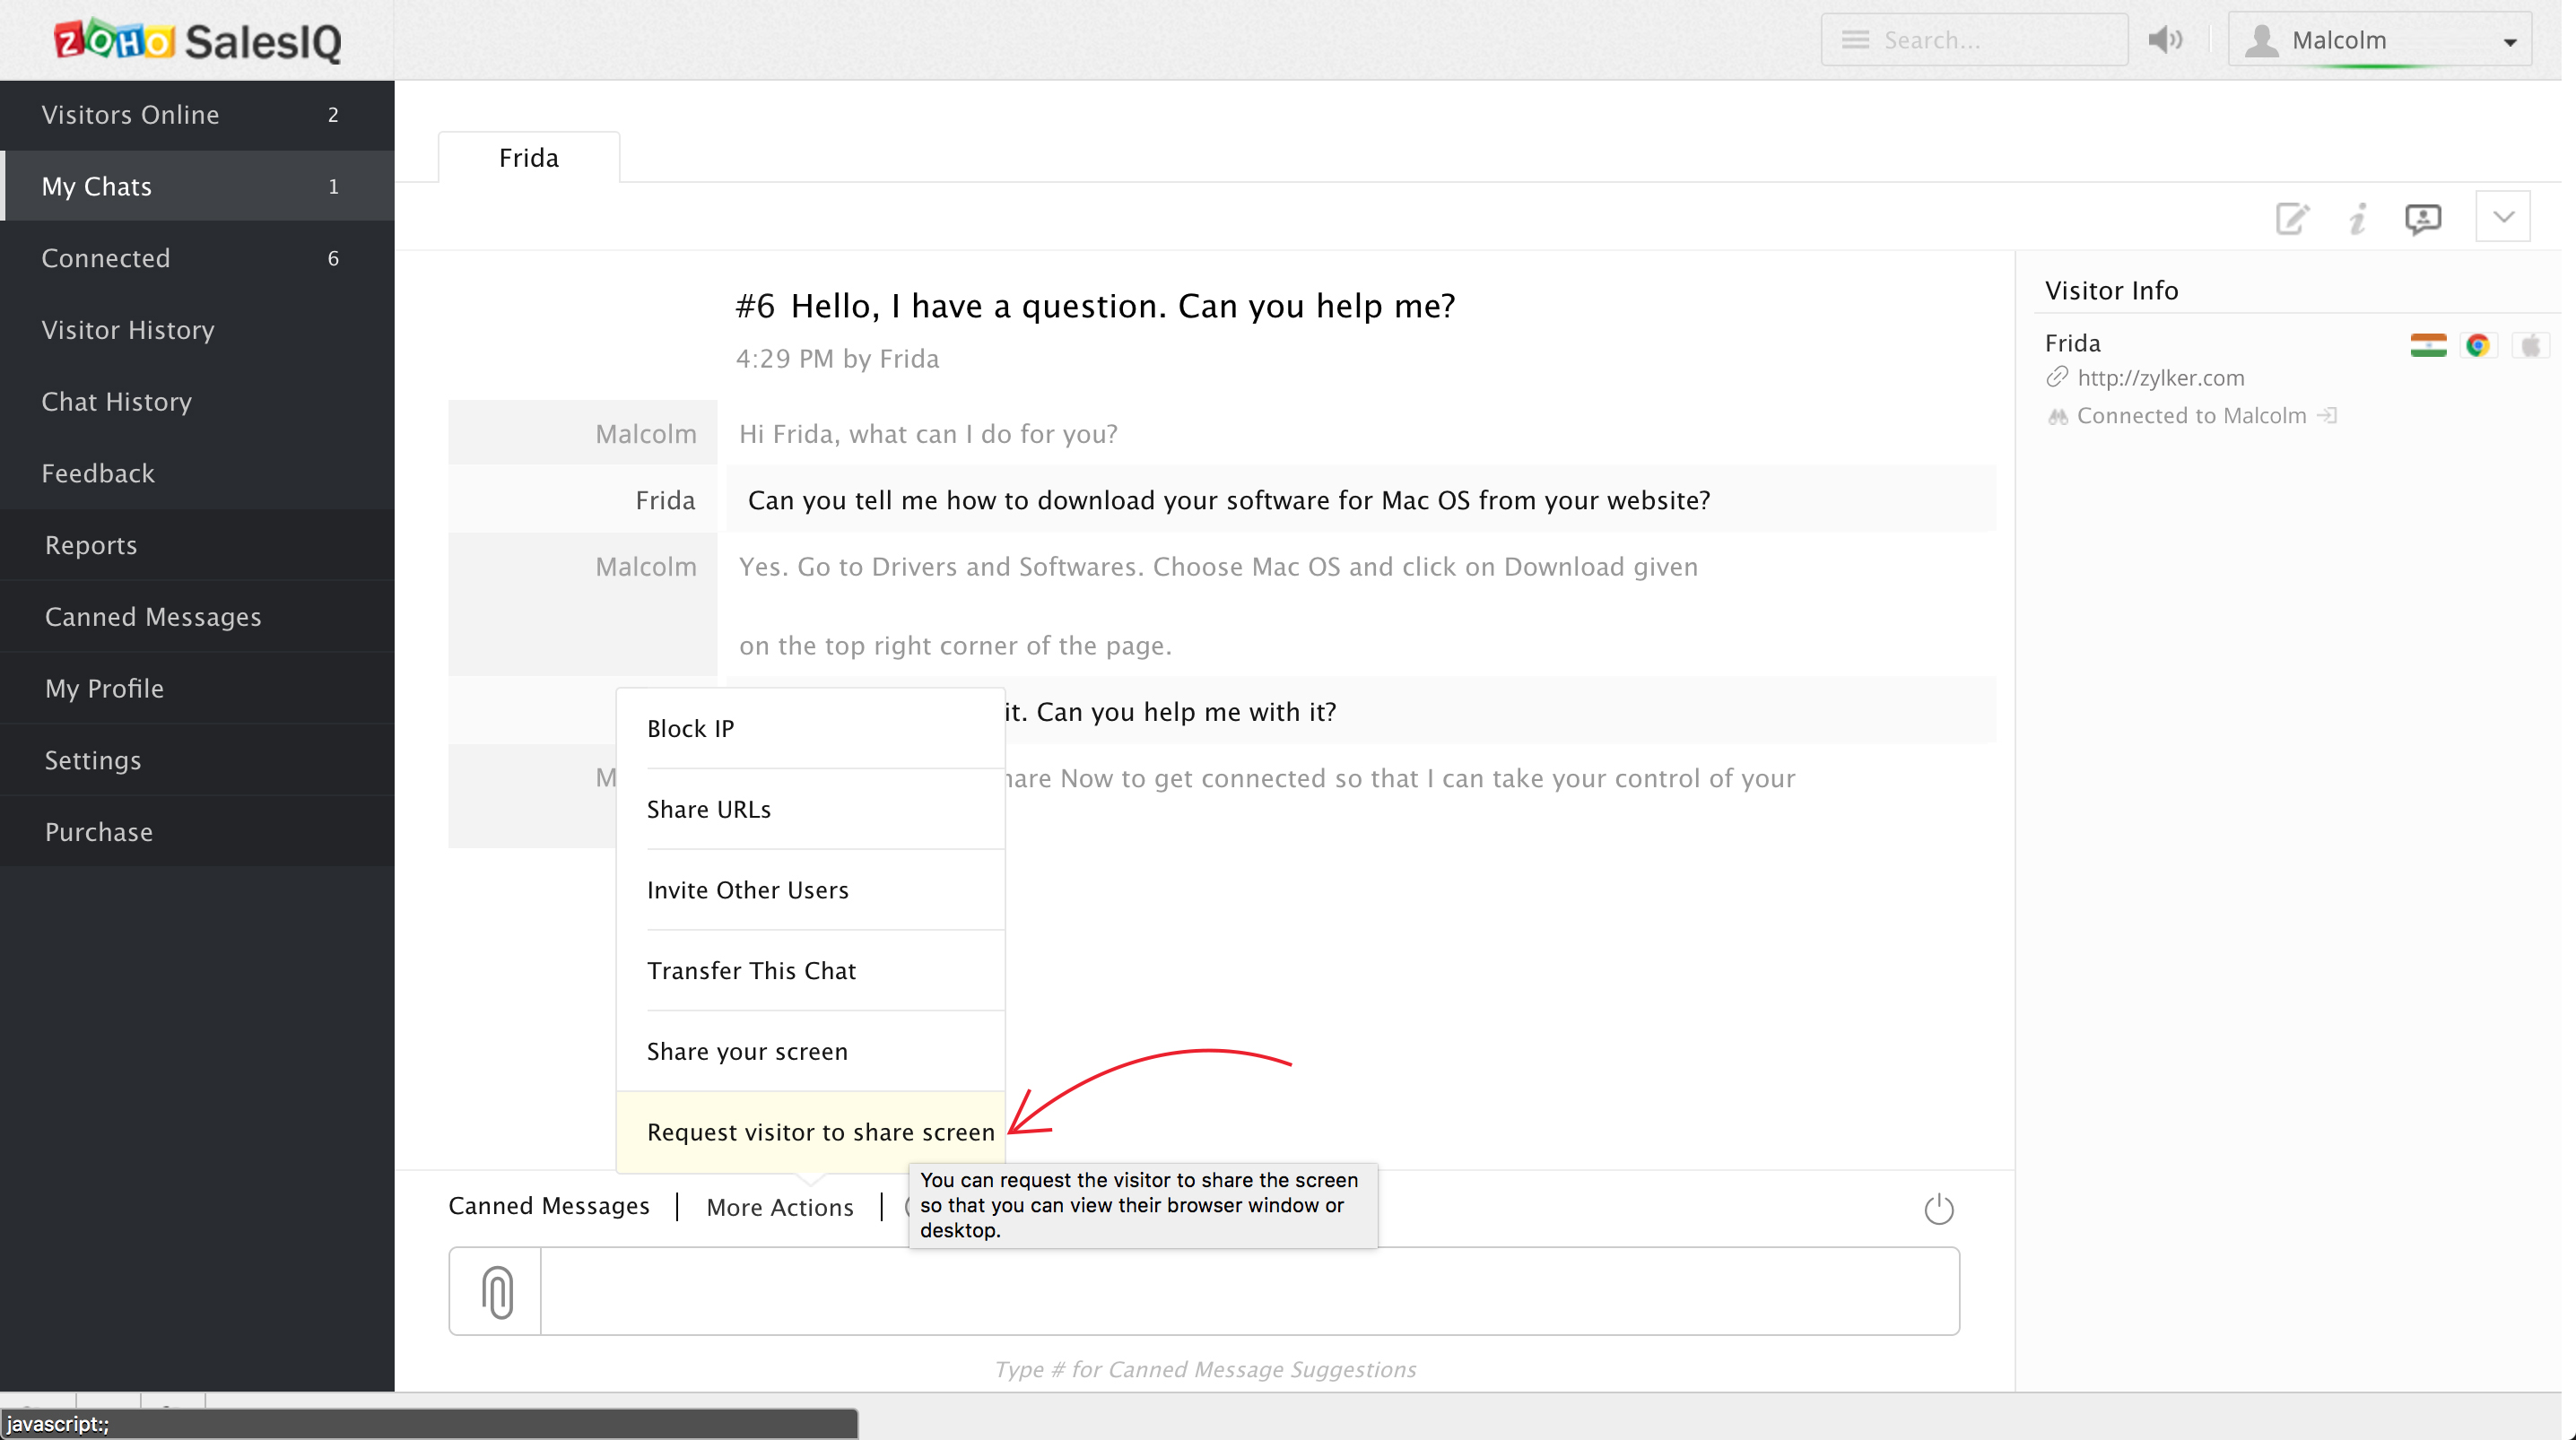Select 'Transfer This Chat' from context menu
This screenshot has height=1440, width=2576.
750,969
